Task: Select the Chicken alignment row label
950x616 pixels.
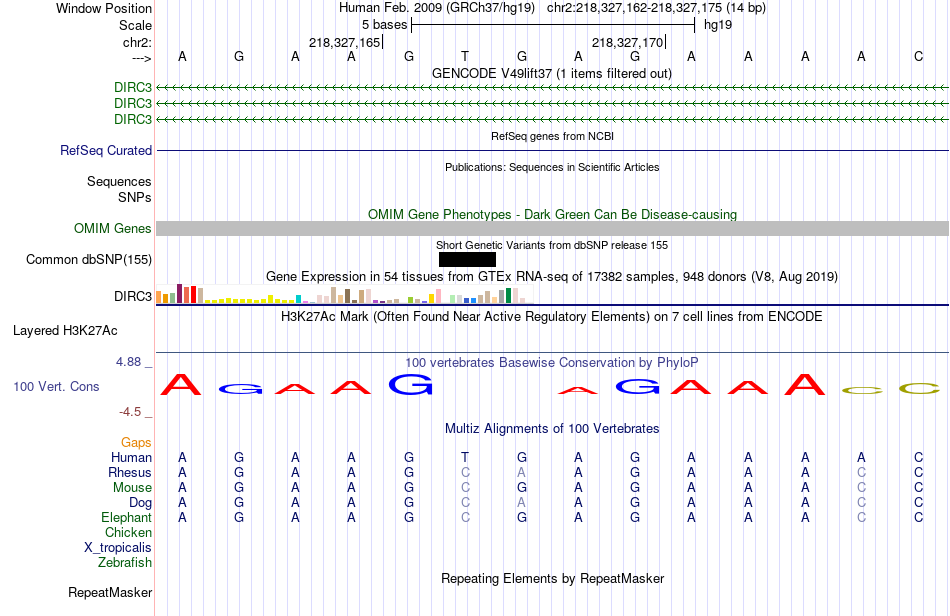Action: coord(128,532)
